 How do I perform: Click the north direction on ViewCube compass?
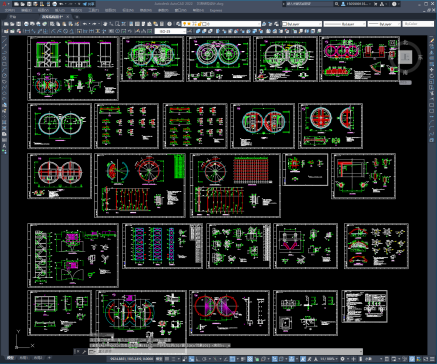click(406, 42)
